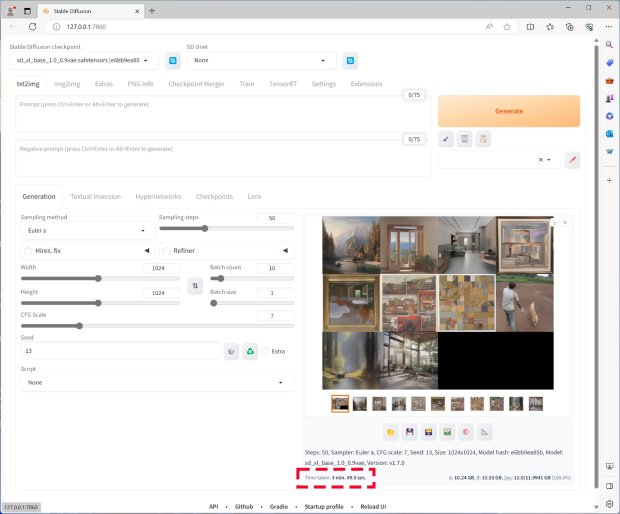This screenshot has width=620, height=514.
Task: Open Edge sidebar settings gear
Action: [609, 503]
